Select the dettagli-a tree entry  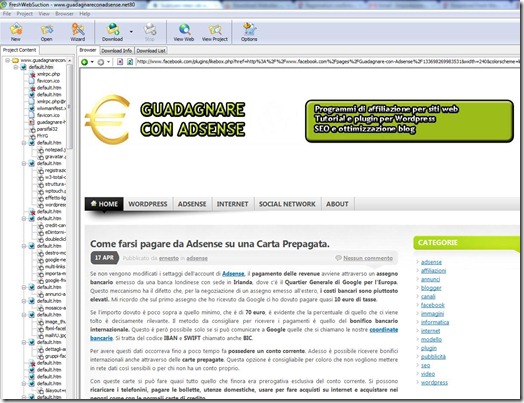pyautogui.click(x=55, y=349)
